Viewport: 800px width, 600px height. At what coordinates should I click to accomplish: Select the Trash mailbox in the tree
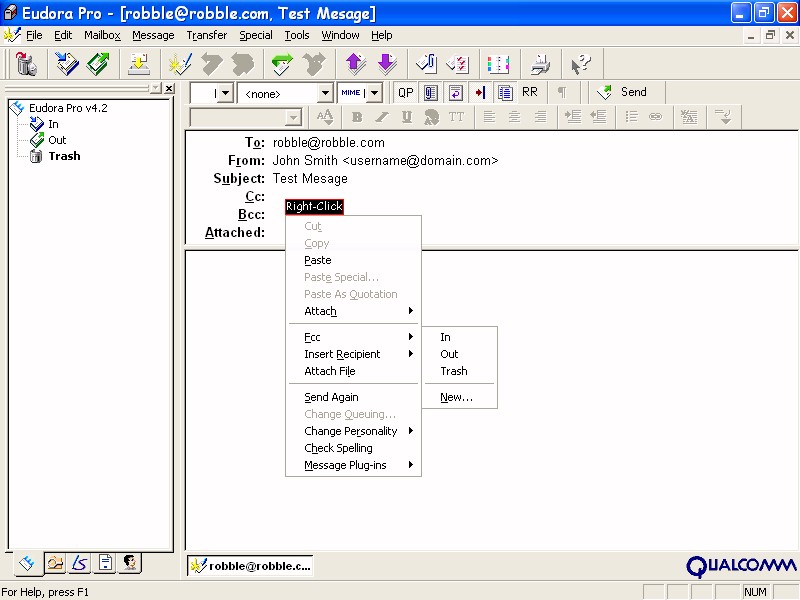(64, 156)
